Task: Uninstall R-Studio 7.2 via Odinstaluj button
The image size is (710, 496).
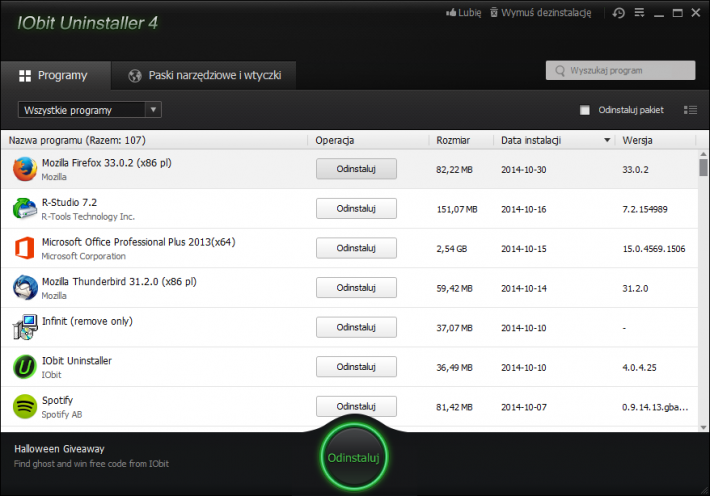Action: [356, 208]
